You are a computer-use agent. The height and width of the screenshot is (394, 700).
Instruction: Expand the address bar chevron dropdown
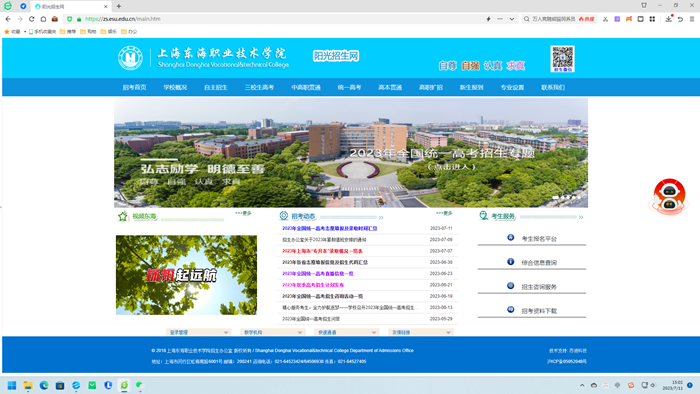[512, 19]
